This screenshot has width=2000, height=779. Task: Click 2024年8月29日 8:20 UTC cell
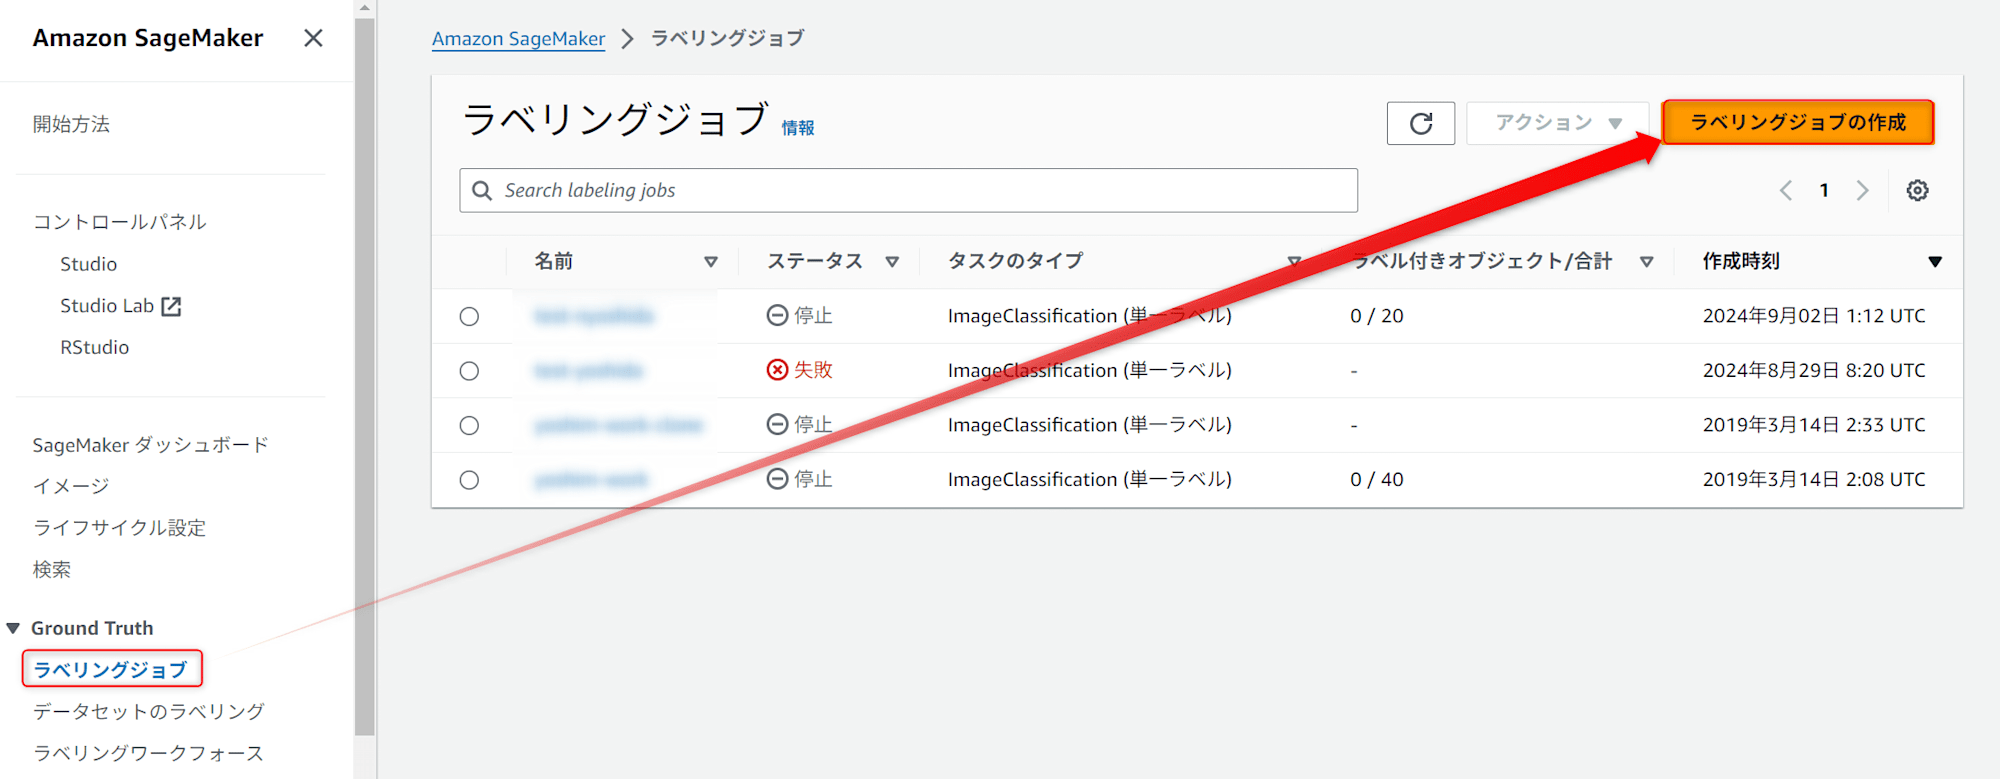pyautogui.click(x=1814, y=371)
